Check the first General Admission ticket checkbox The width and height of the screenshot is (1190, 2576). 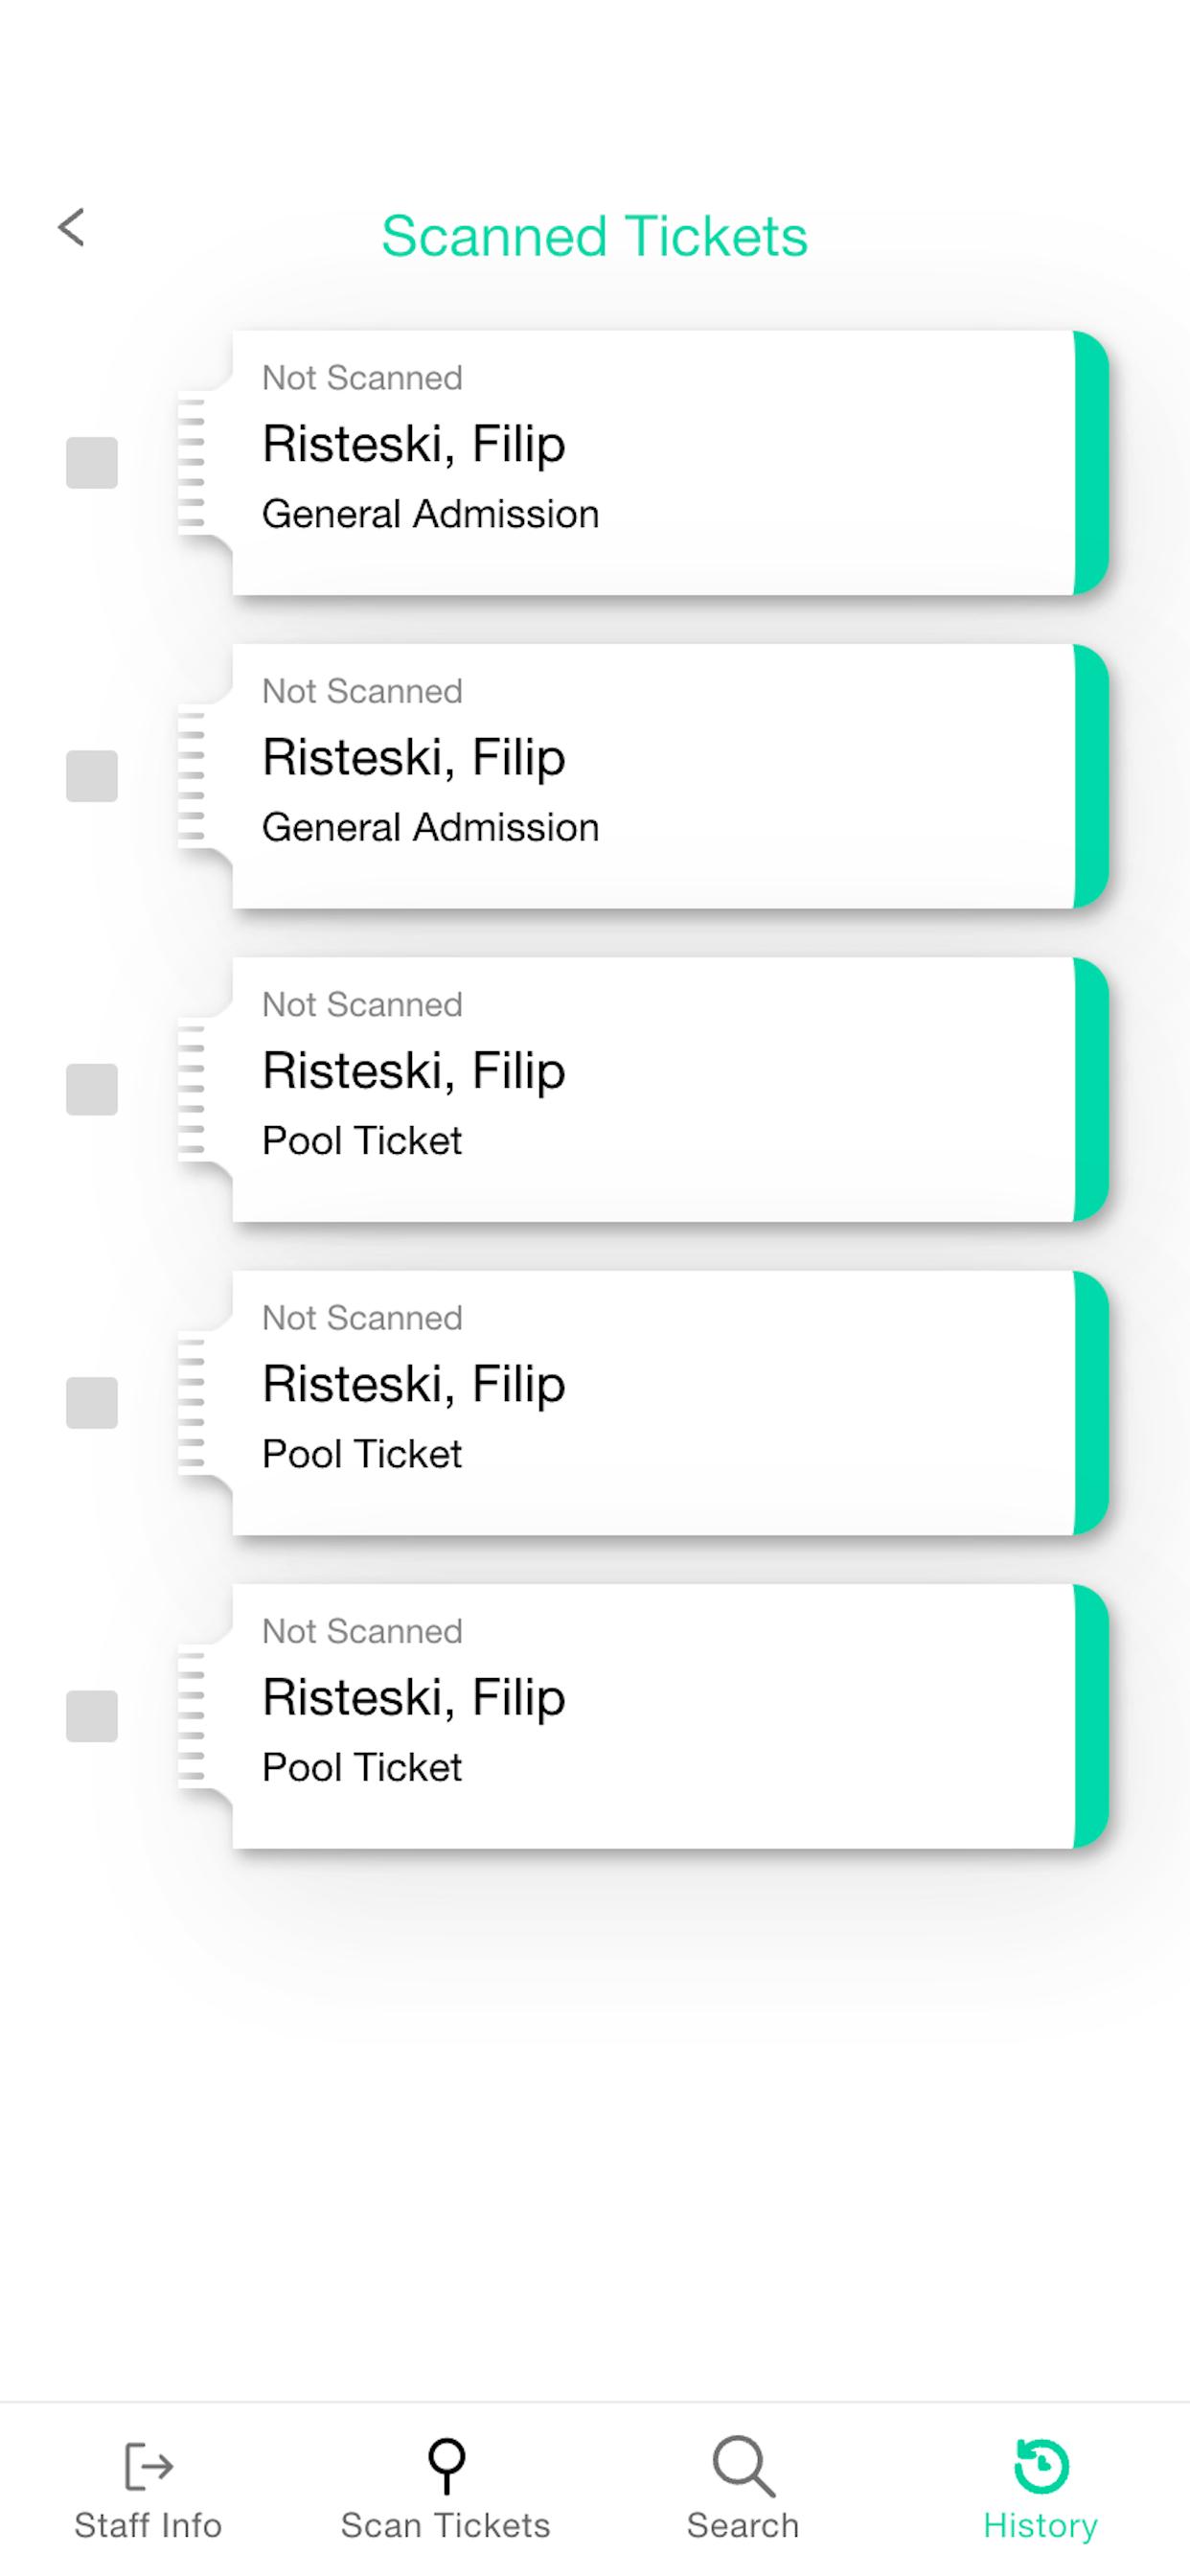[x=92, y=463]
